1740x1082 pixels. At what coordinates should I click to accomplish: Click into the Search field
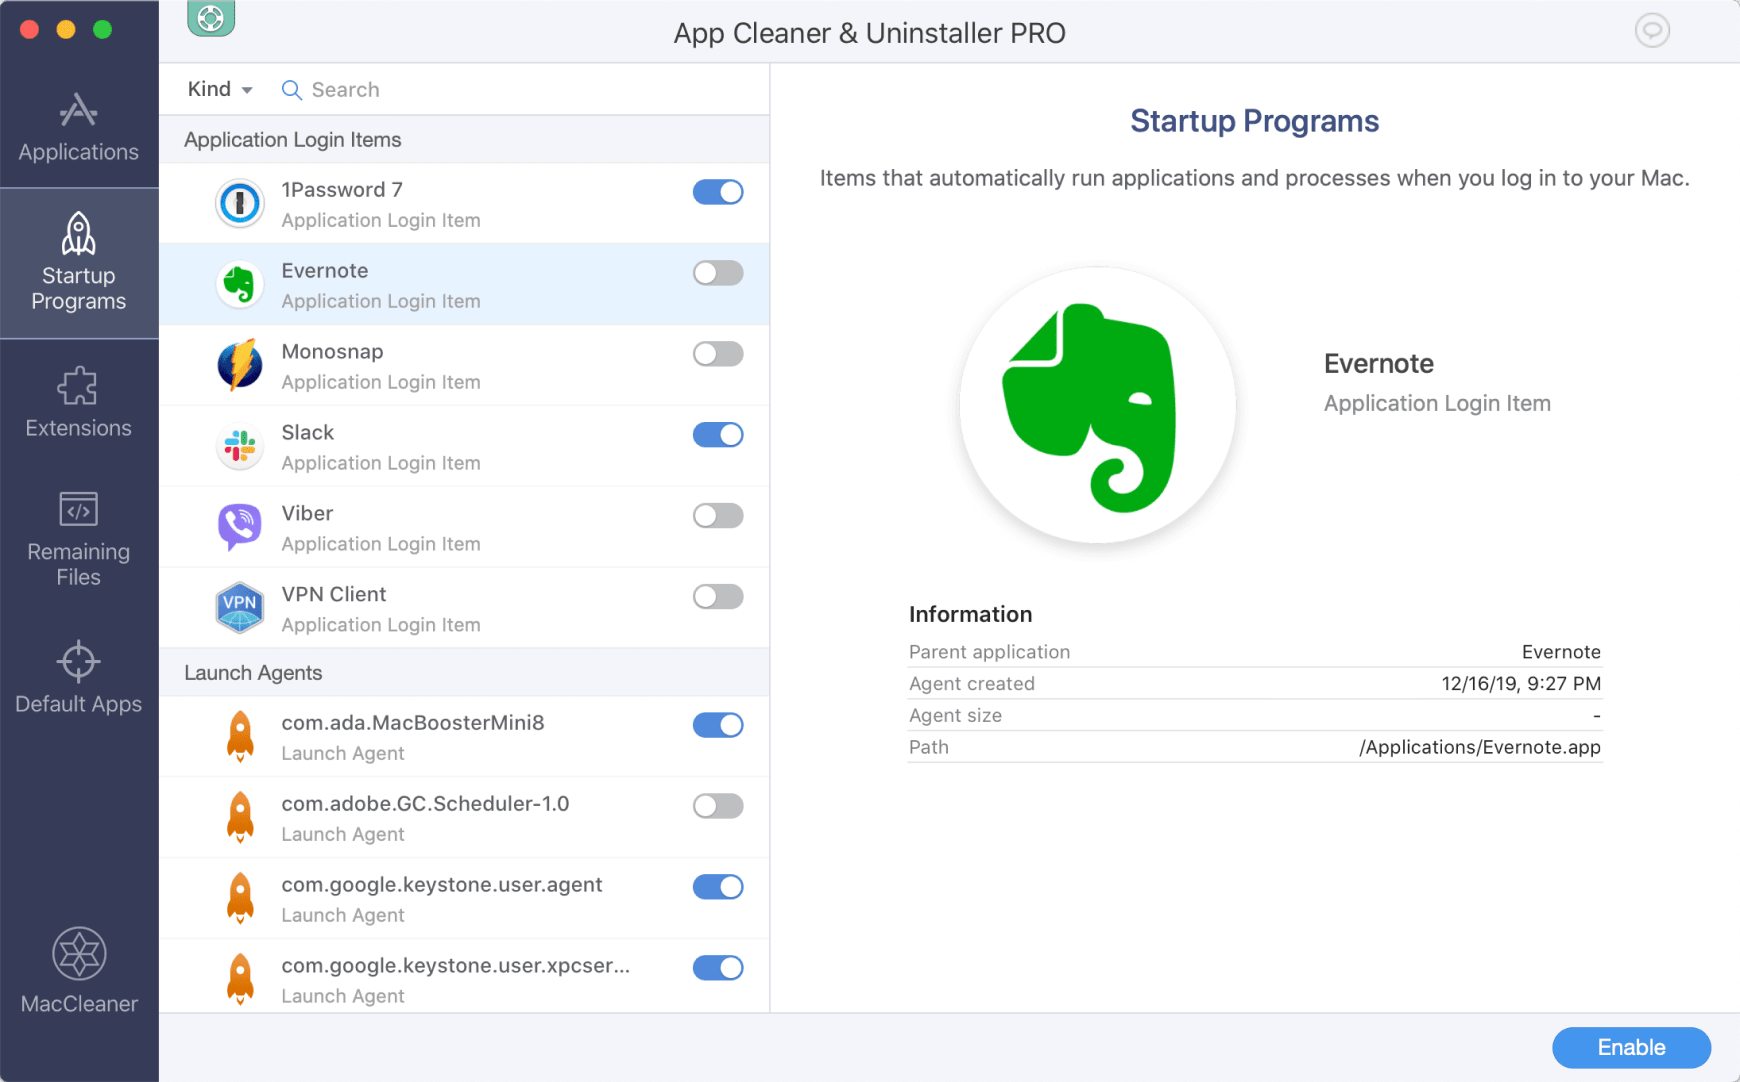500,90
